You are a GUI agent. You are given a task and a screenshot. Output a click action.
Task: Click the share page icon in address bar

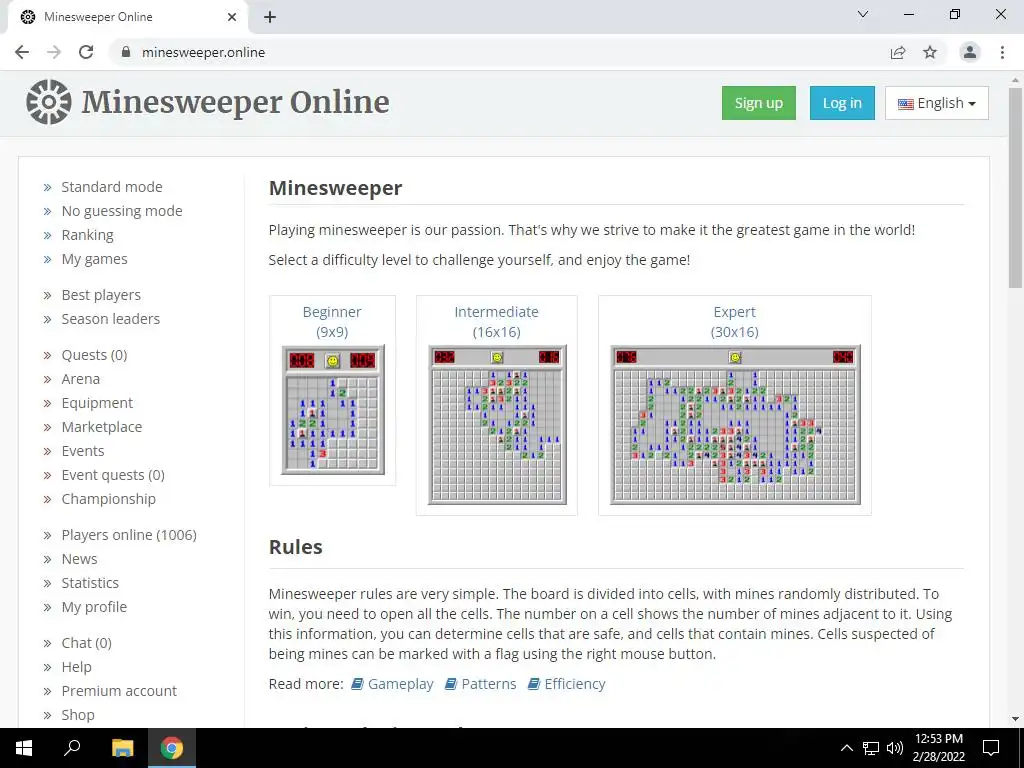click(x=898, y=52)
